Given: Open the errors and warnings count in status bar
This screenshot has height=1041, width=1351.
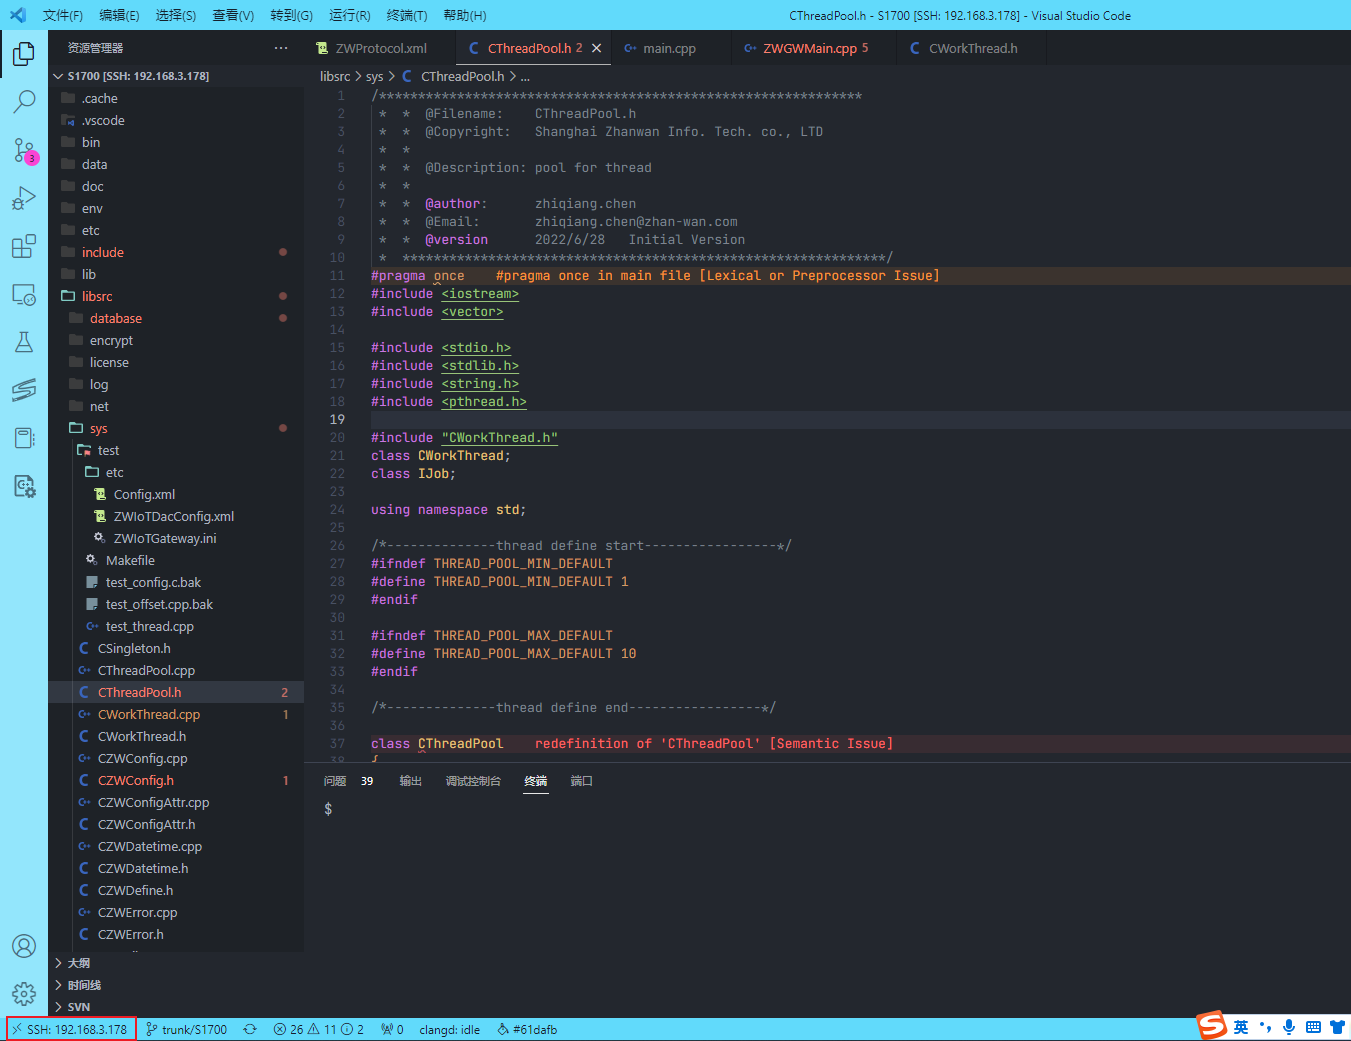Looking at the screenshot, I should click(x=319, y=1029).
